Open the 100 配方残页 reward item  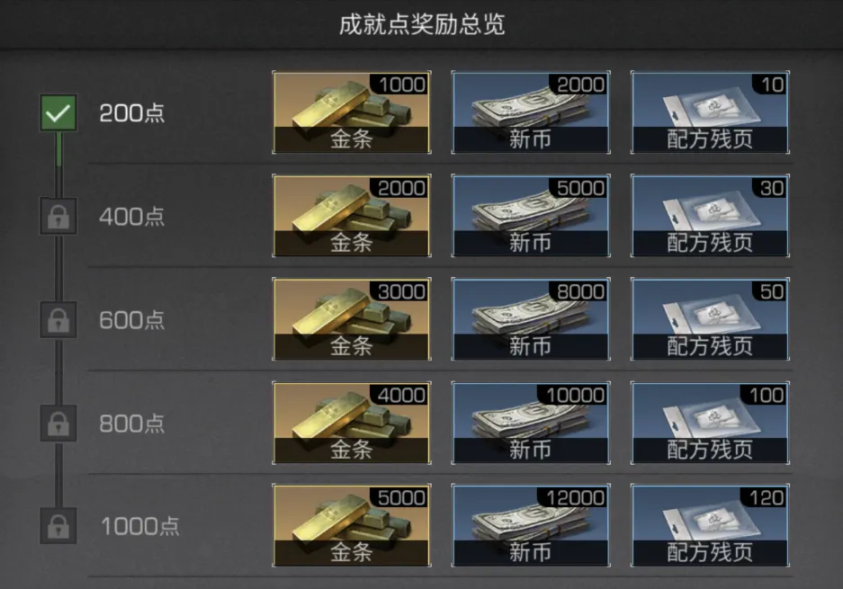click(710, 423)
